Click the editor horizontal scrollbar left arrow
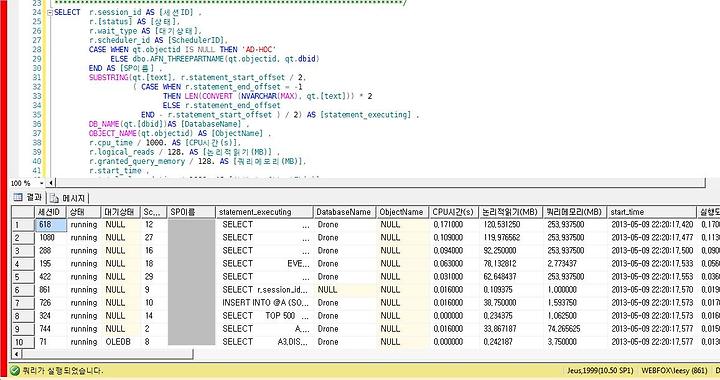This screenshot has width=720, height=380. [51, 183]
